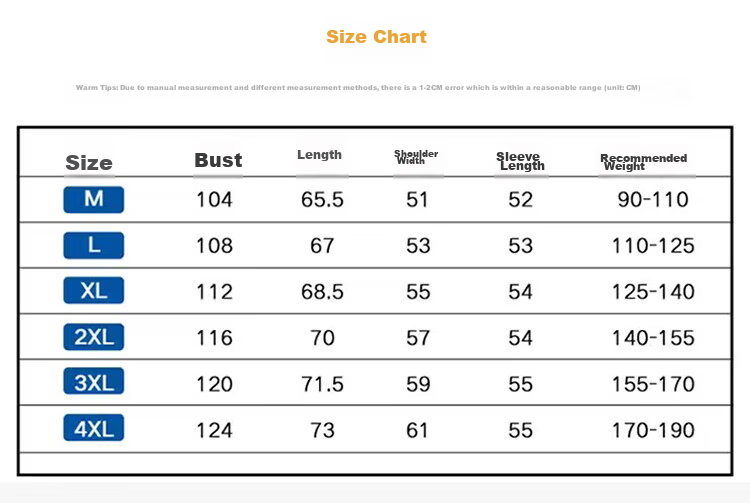Select the blue L size badge
Screen dimensions: 750x503
point(94,245)
